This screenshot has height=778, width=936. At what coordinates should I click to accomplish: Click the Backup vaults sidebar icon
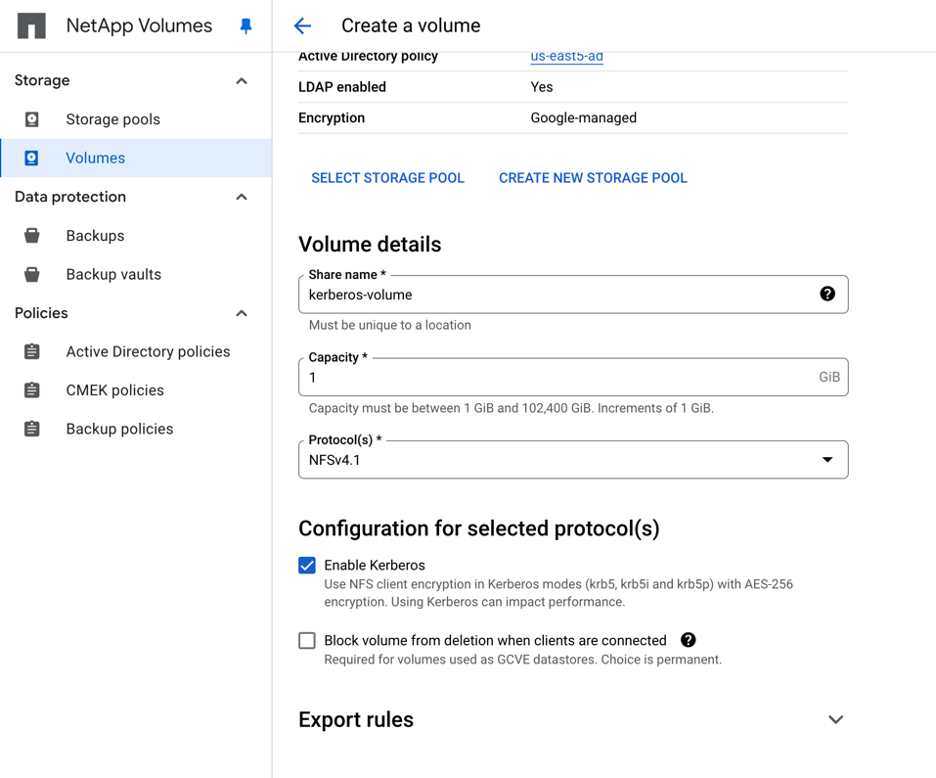tap(32, 274)
